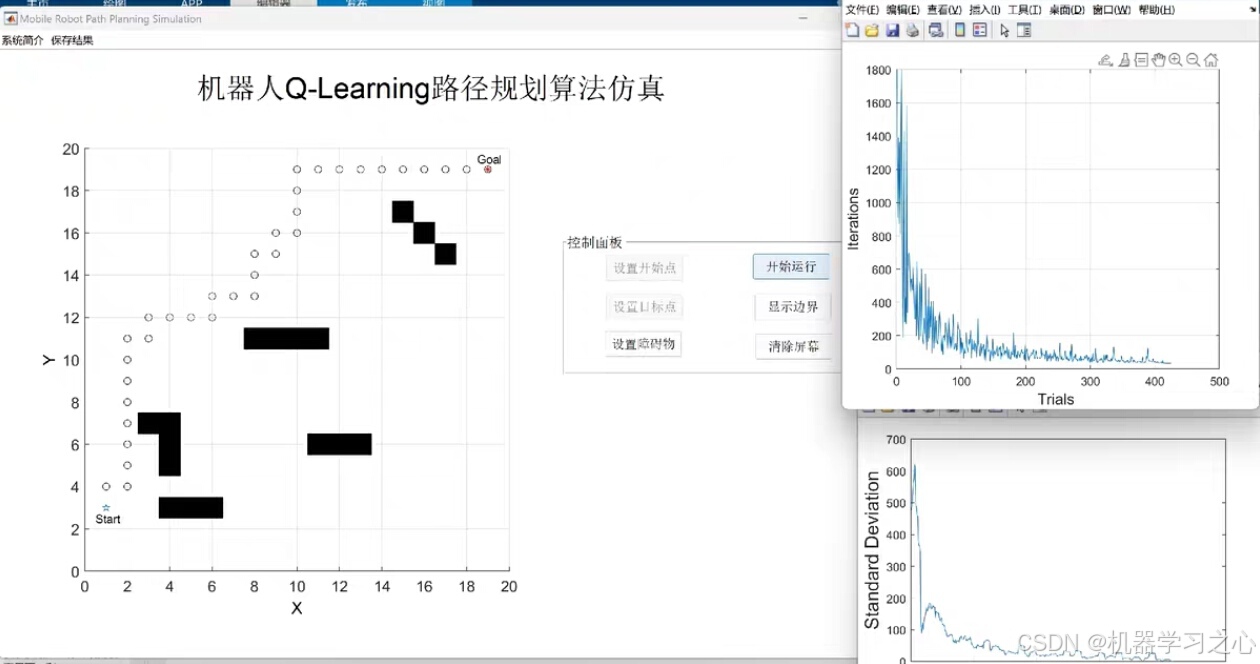This screenshot has height=664, width=1260.
Task: Open the 窗口(W) menu in the figure window
Action: click(x=1111, y=10)
